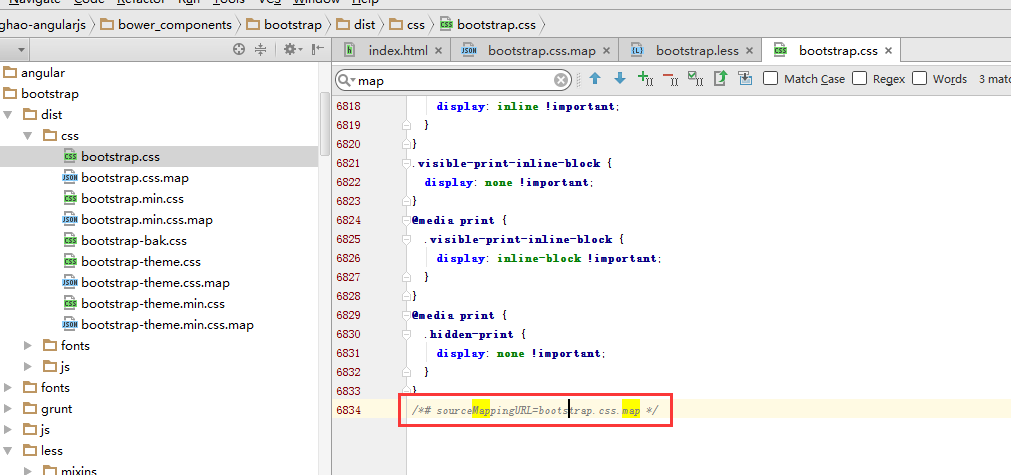Click the Select All Occurrences checkmark icon
Screen dimensions: 1011x475
pos(696,79)
